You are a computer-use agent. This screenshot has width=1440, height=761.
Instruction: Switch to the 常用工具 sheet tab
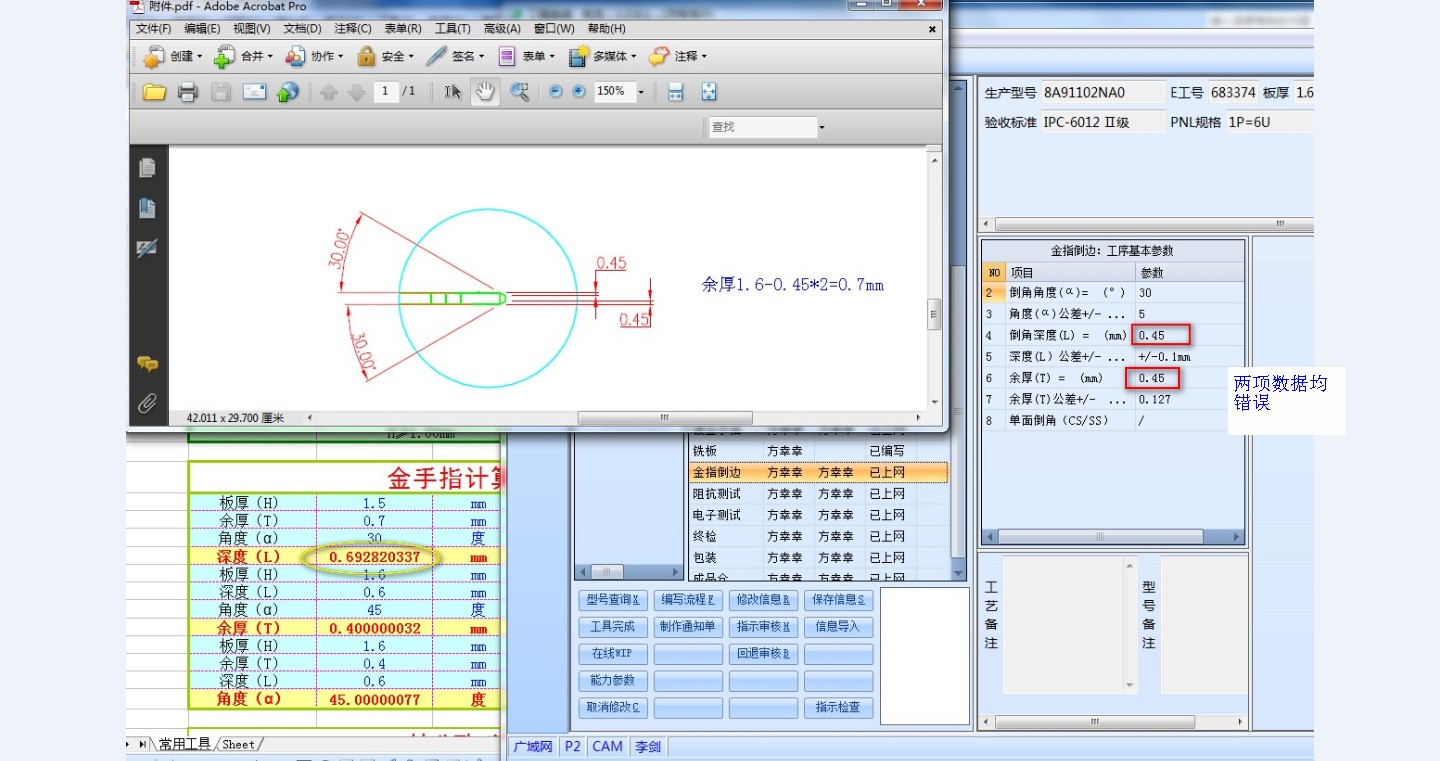point(185,744)
